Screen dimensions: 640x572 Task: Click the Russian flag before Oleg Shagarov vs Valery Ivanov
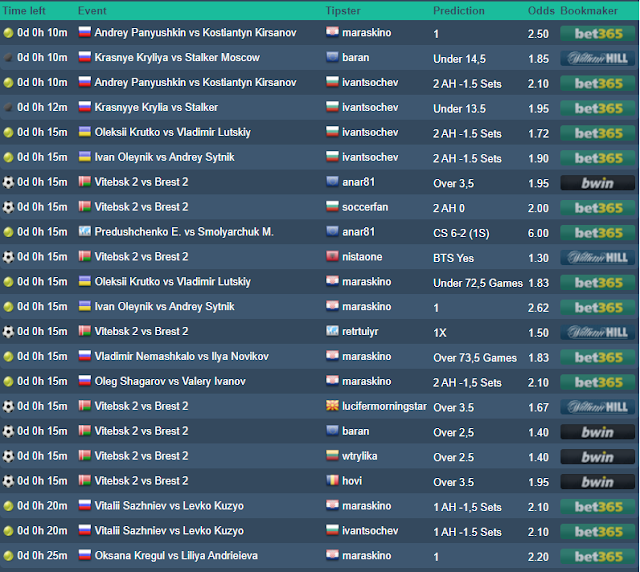pyautogui.click(x=85, y=381)
